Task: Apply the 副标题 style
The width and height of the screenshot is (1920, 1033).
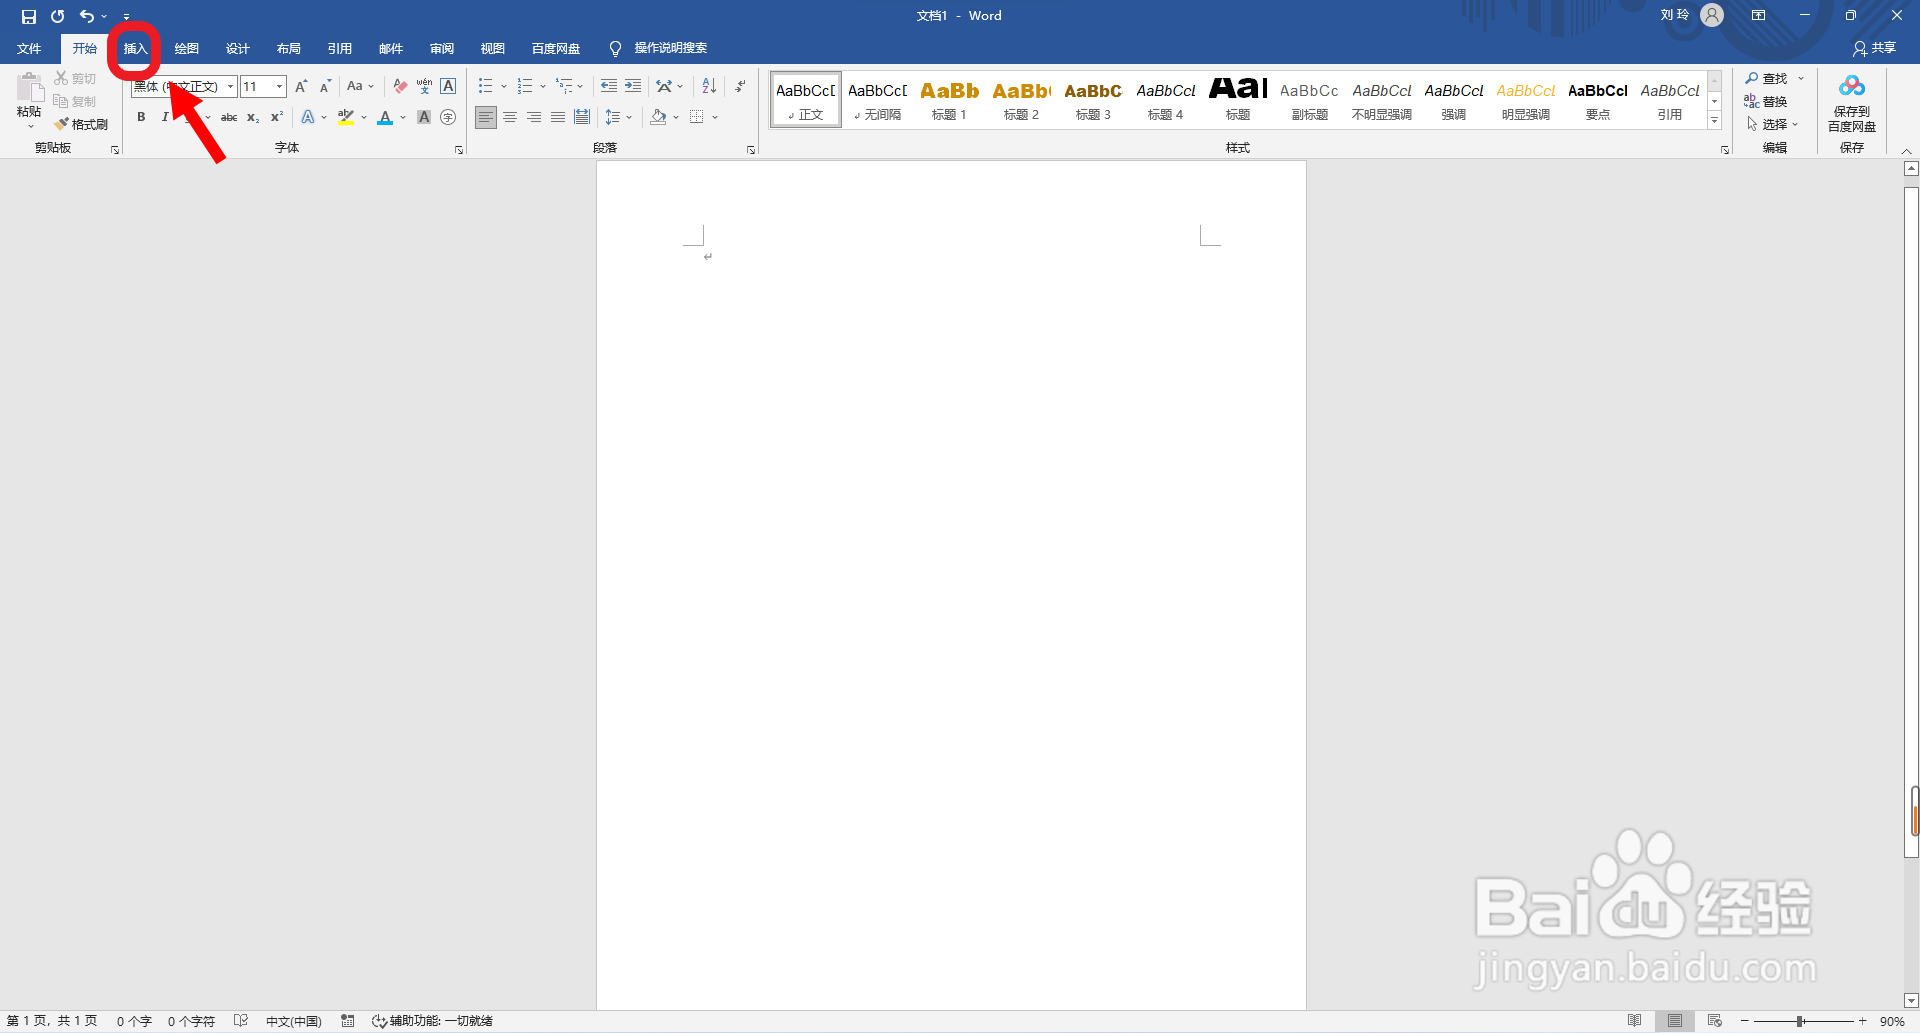Action: [1309, 99]
